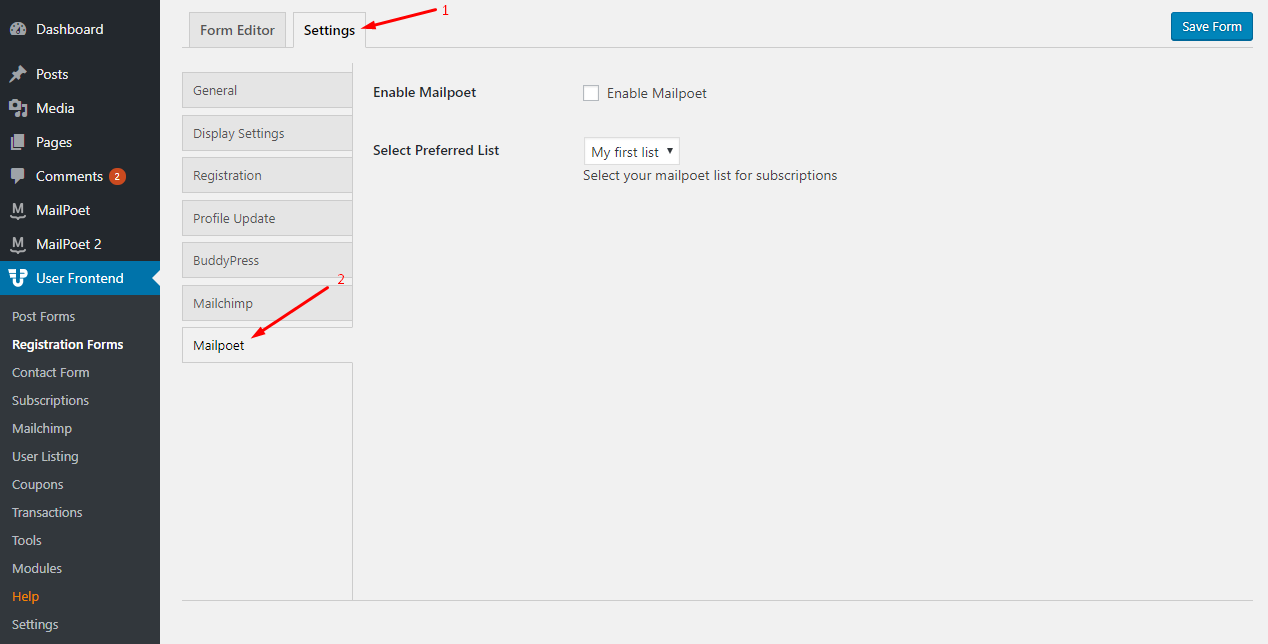Tick the Enable Mailpoet checkbox

click(x=591, y=93)
